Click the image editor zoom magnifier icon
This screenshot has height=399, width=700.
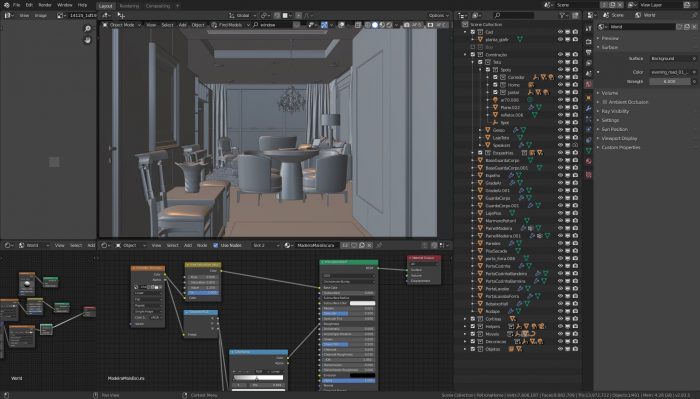click(88, 29)
